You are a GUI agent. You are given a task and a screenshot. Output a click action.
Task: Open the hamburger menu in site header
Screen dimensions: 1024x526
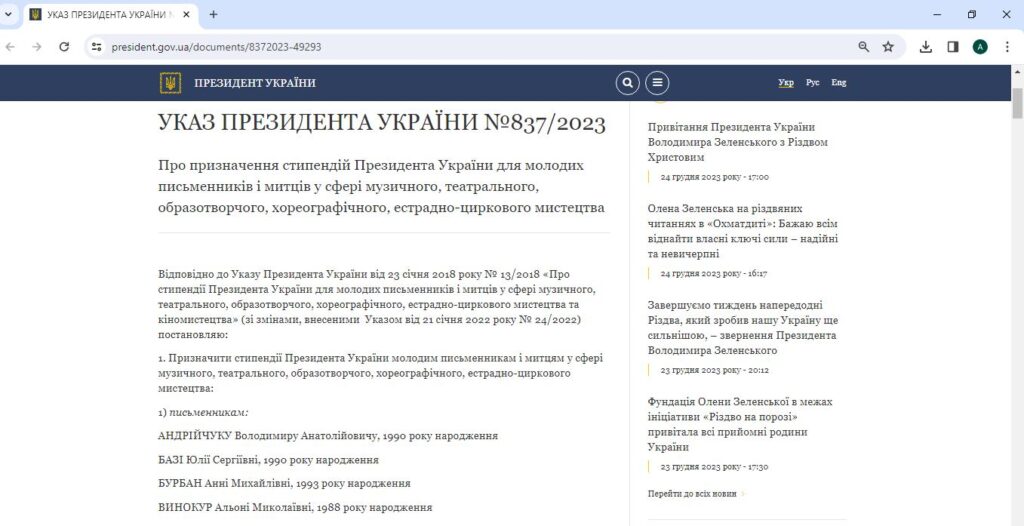tap(657, 83)
